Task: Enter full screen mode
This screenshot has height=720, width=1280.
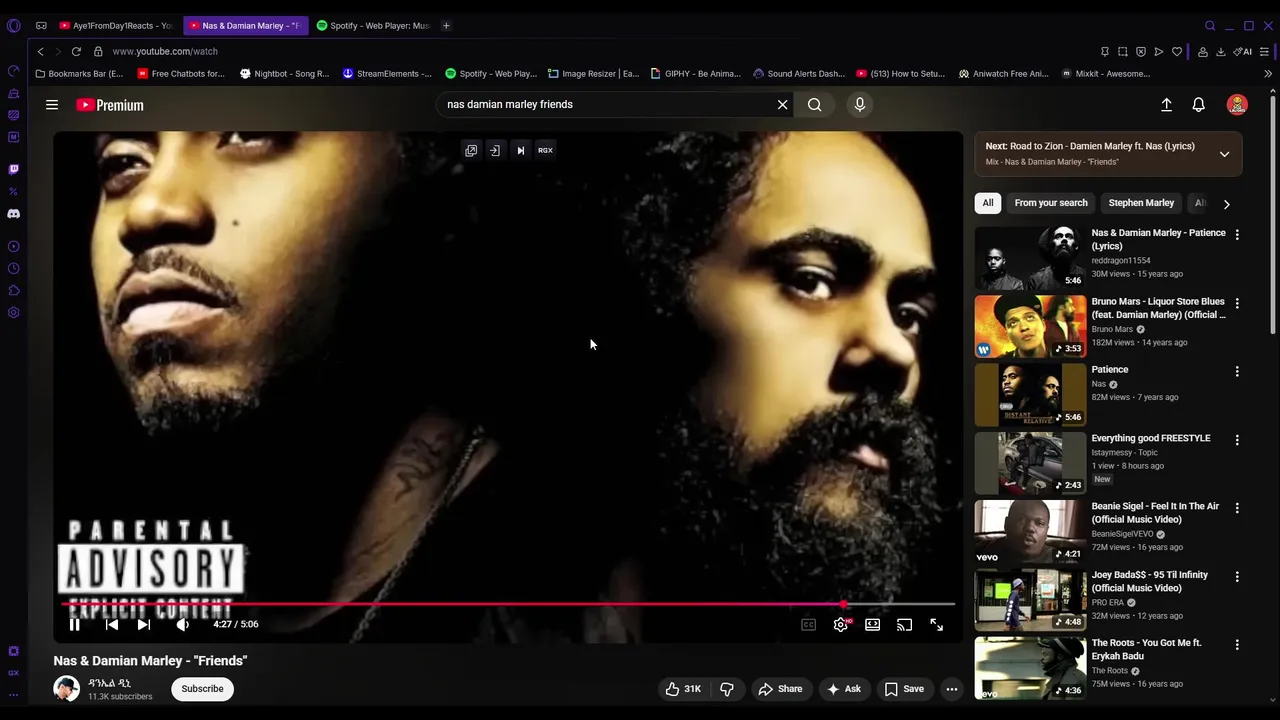Action: point(937,624)
